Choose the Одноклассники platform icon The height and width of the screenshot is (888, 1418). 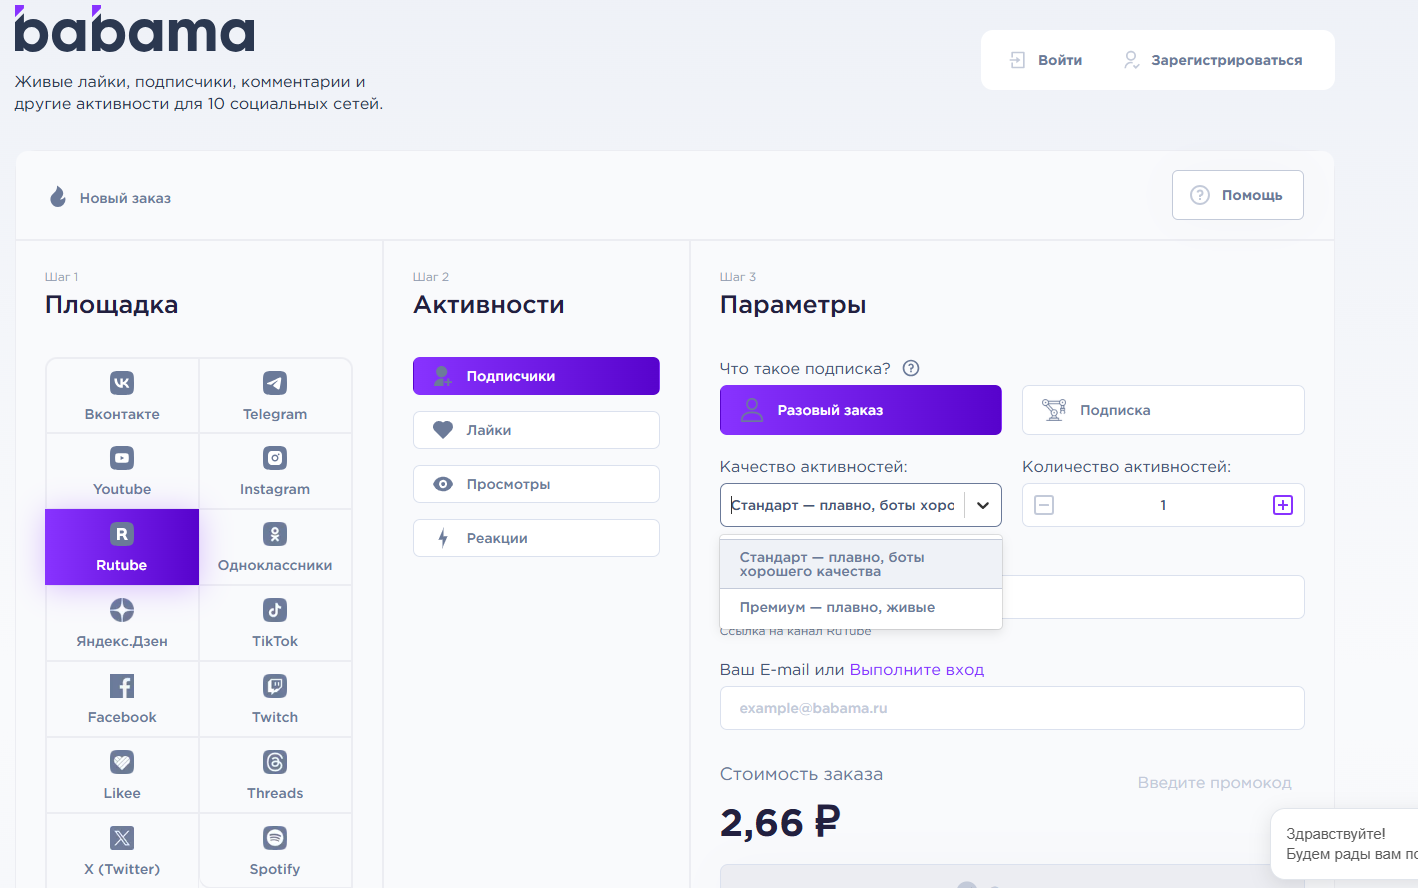275,534
